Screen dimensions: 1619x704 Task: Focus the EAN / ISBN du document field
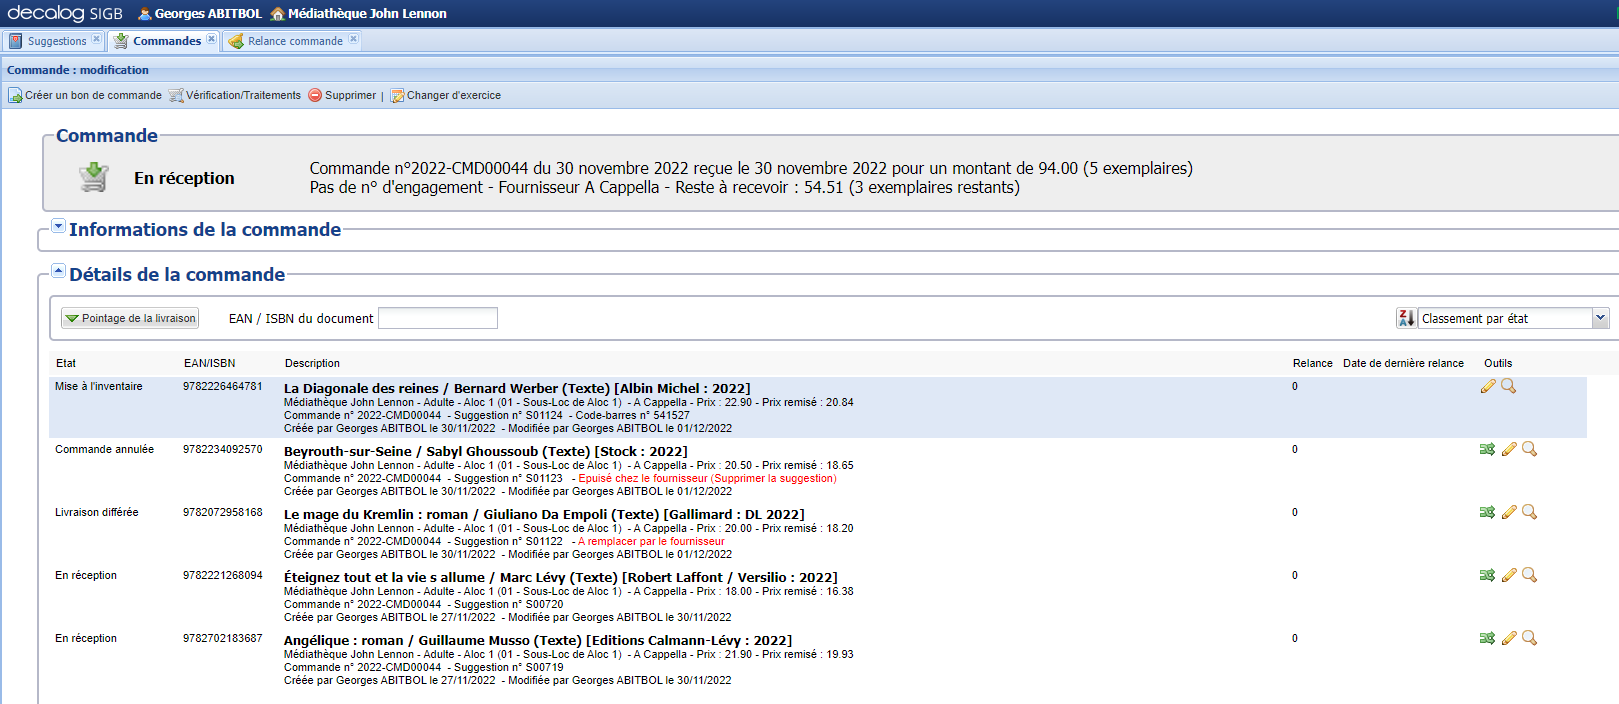point(438,318)
